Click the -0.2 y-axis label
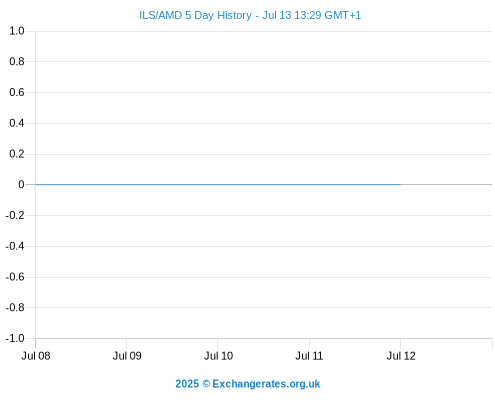The width and height of the screenshot is (495, 400). 15,215
